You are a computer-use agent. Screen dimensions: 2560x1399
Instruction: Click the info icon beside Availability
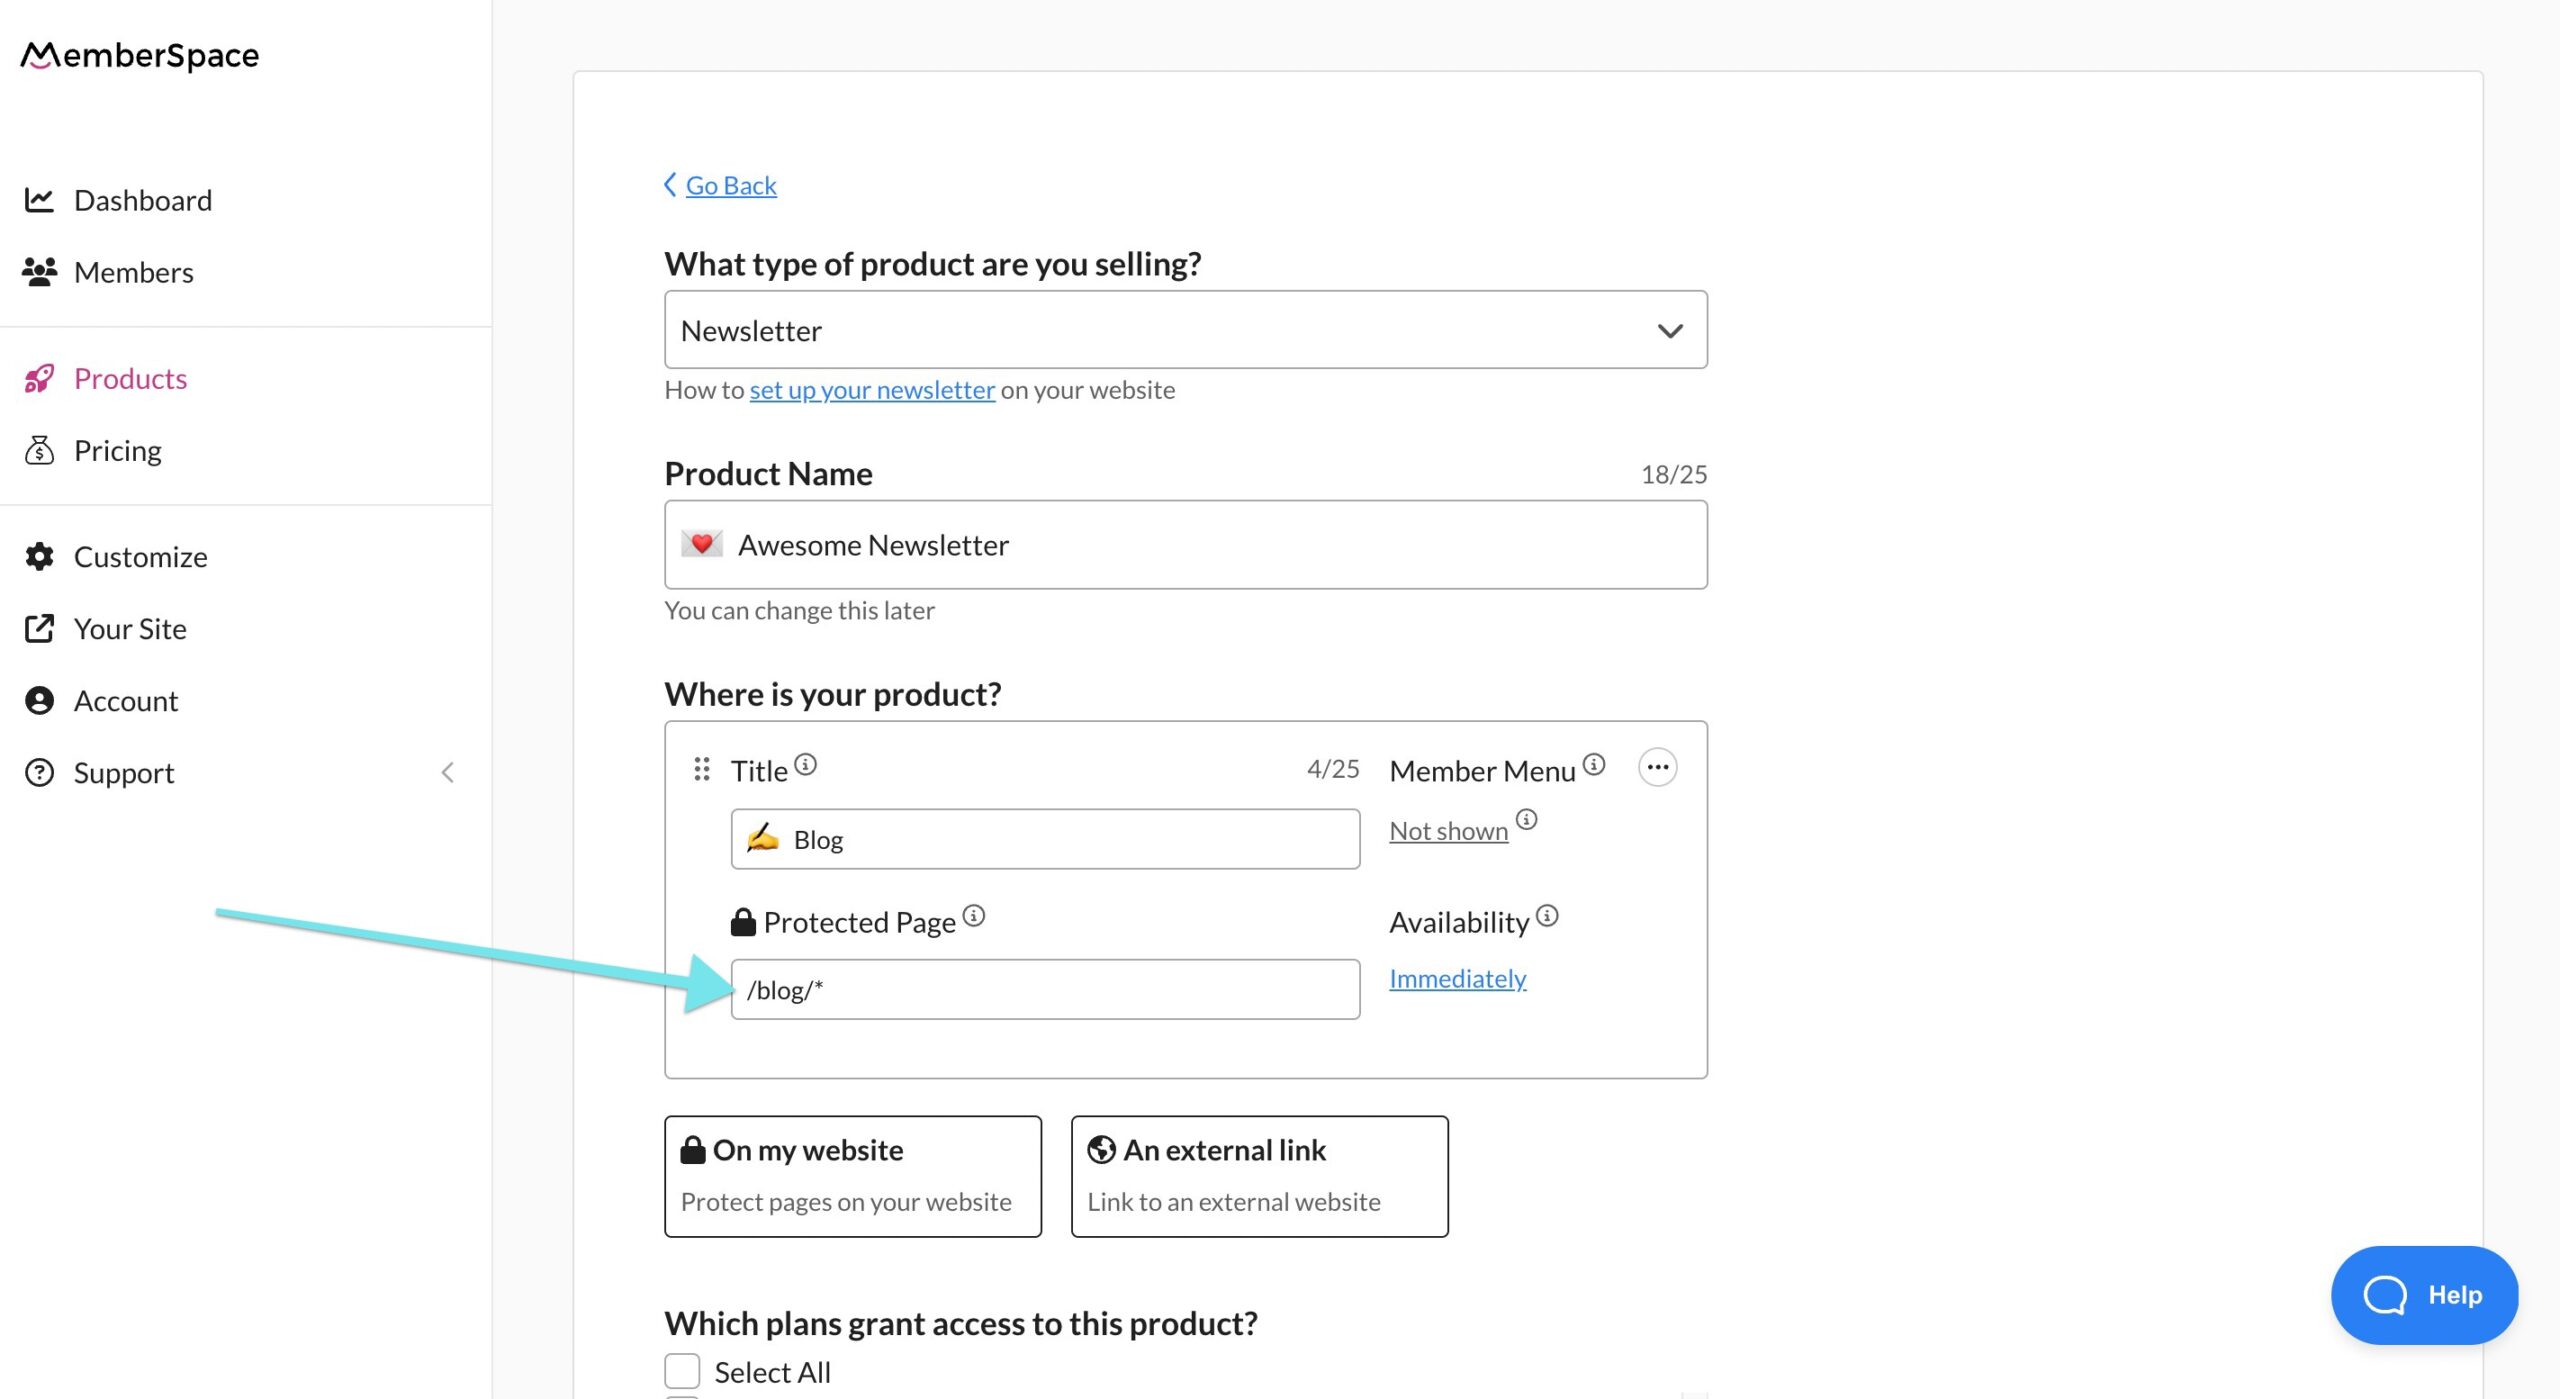(1547, 916)
